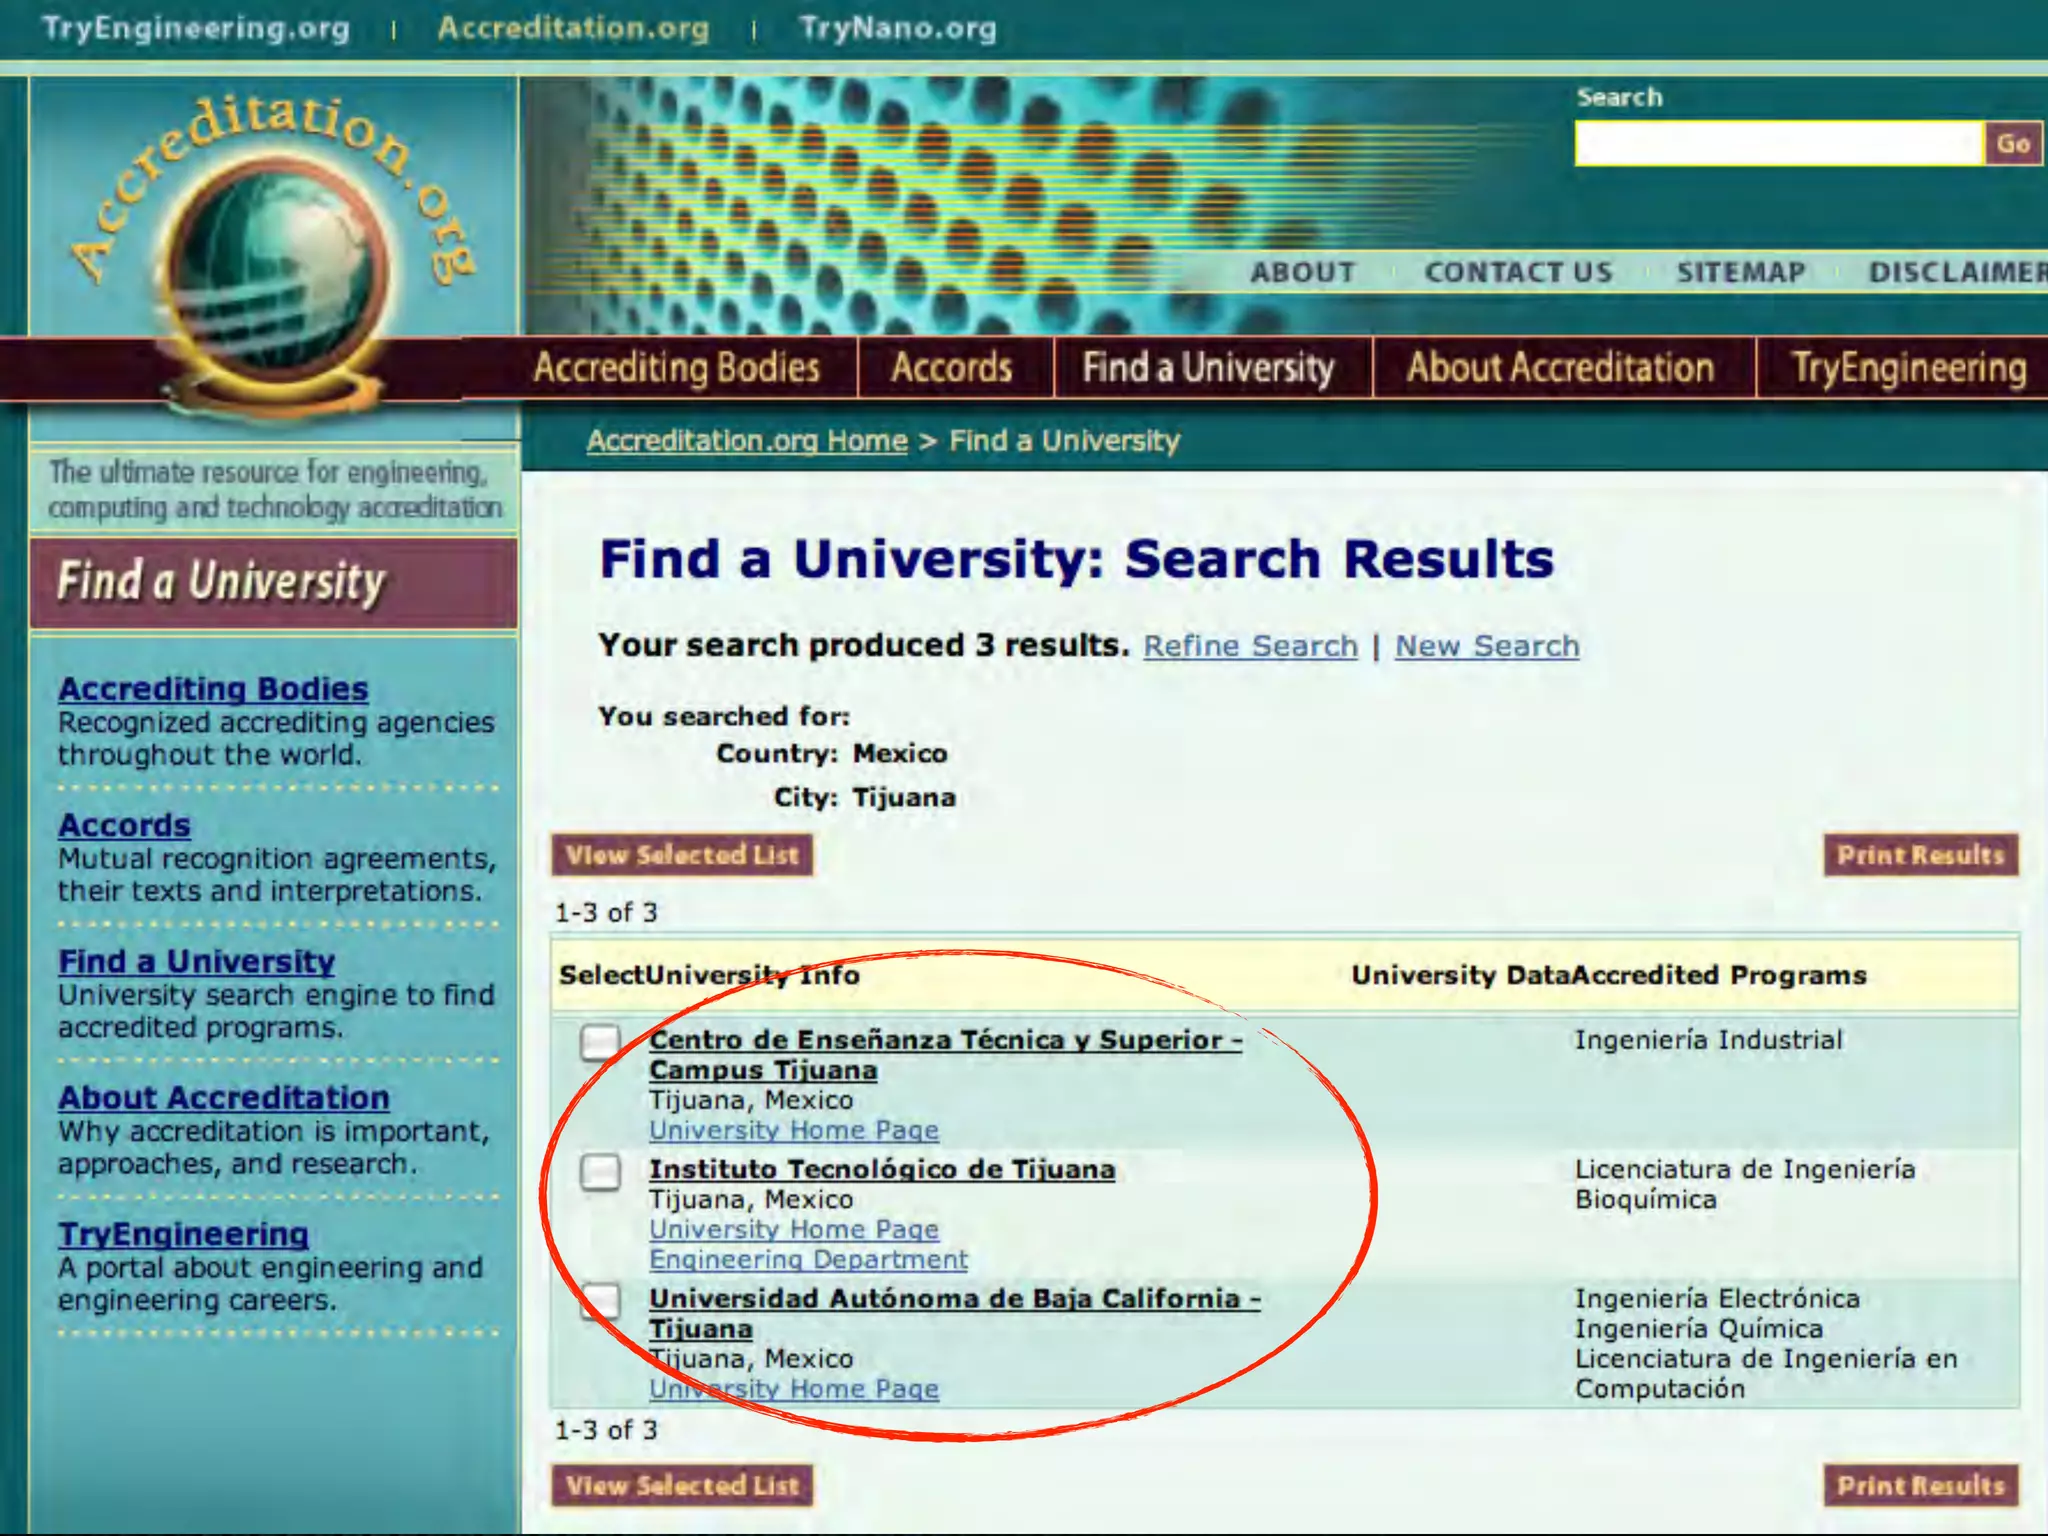Screen dimensions: 2048x1536
Task: Open the TryEngineering.org top link
Action: click(x=196, y=28)
